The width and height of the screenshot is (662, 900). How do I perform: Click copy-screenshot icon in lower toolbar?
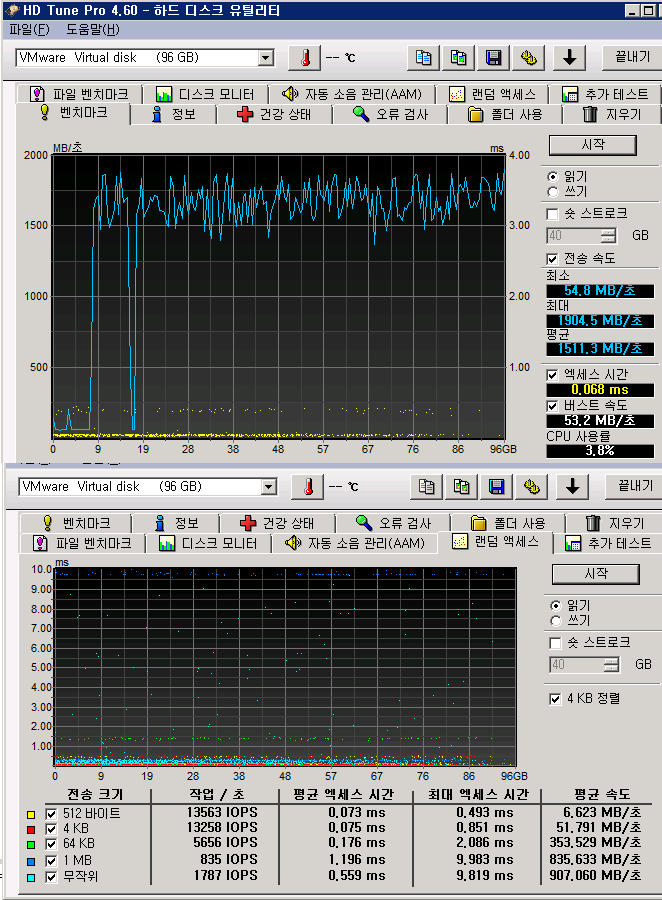tap(461, 487)
